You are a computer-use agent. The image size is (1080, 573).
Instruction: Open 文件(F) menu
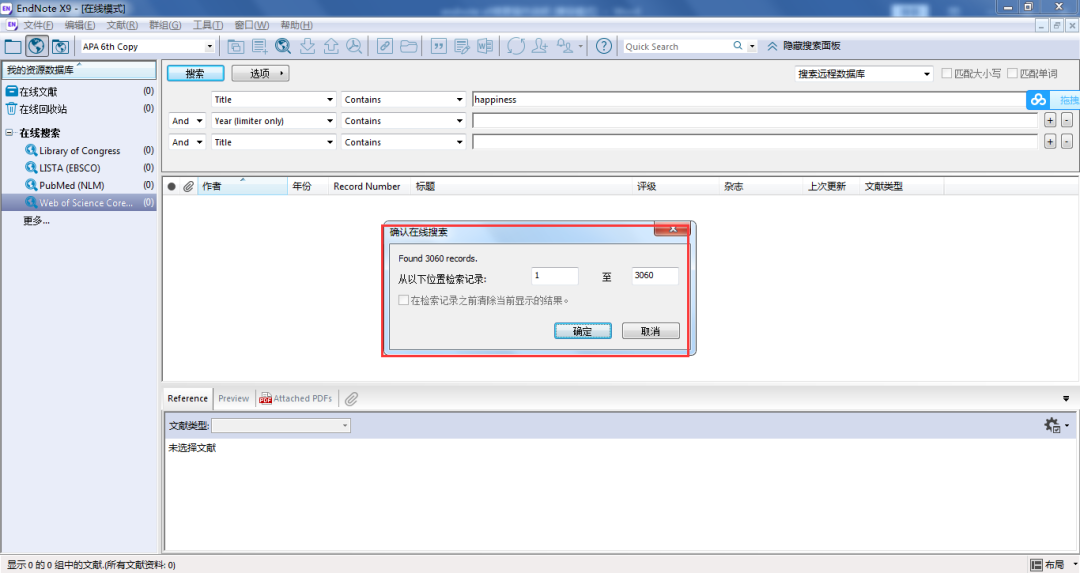click(x=38, y=25)
